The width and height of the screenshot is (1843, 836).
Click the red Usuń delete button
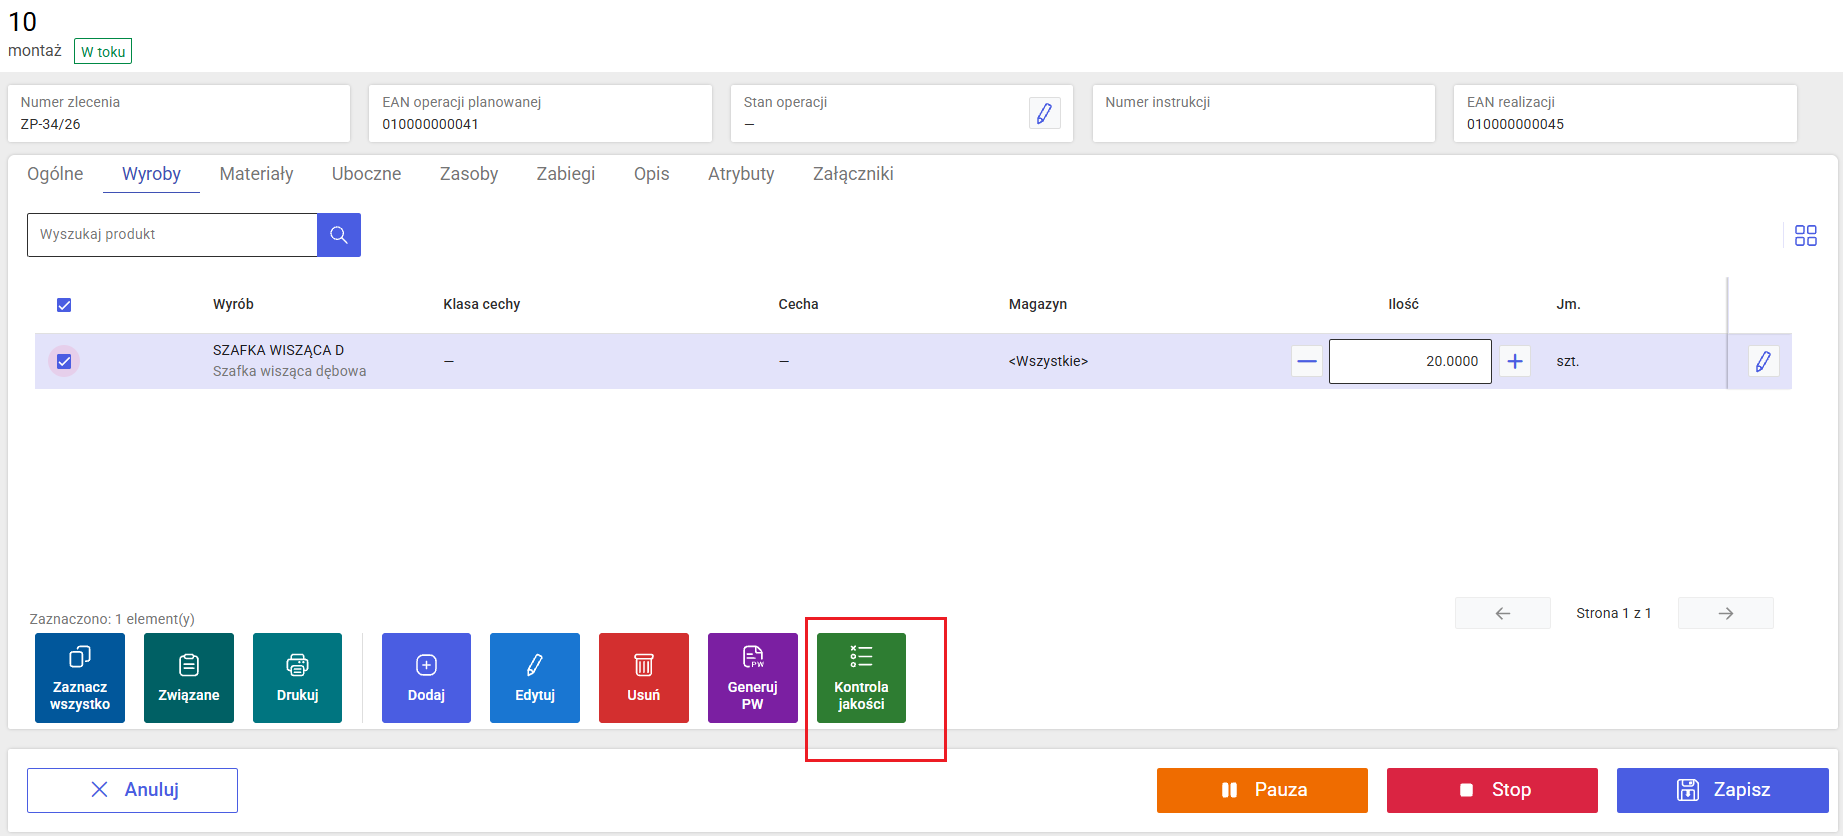tap(644, 678)
